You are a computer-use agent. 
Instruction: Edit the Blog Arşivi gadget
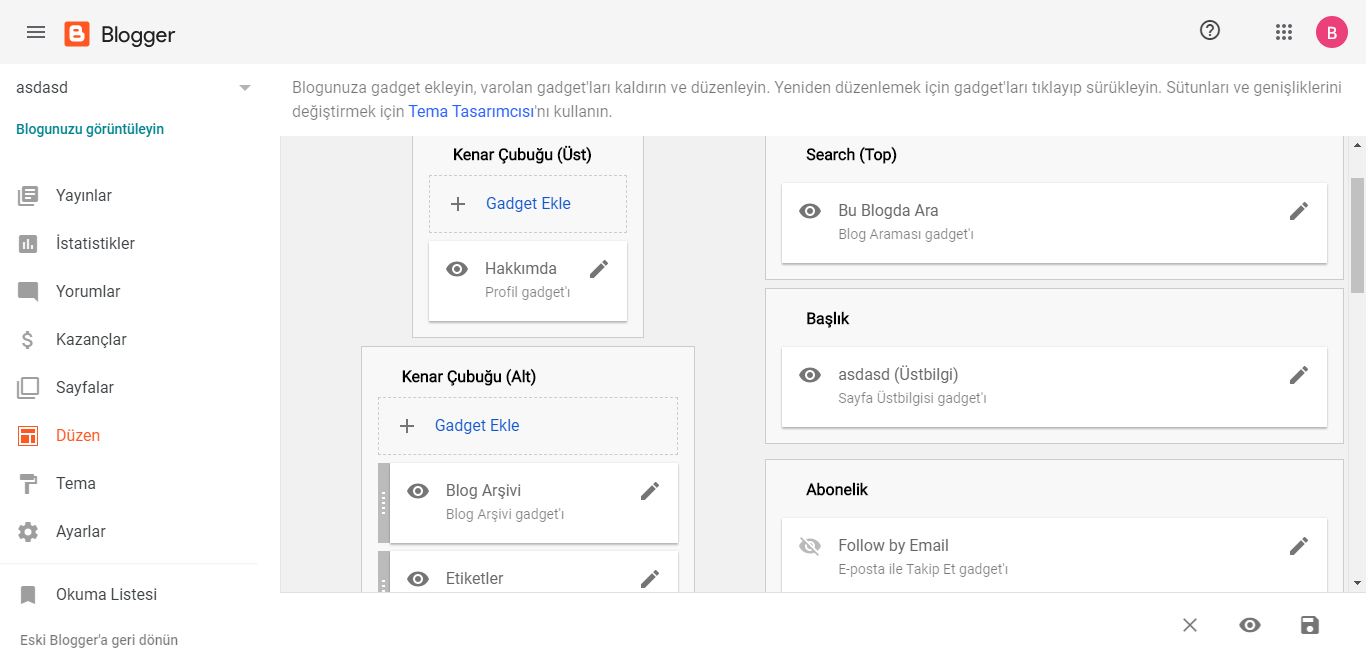point(650,491)
